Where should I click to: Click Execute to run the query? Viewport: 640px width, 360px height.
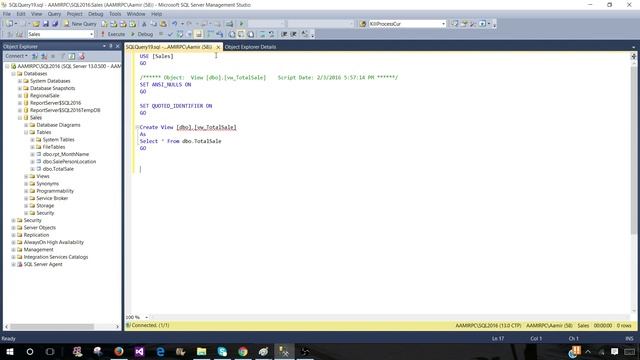point(113,34)
